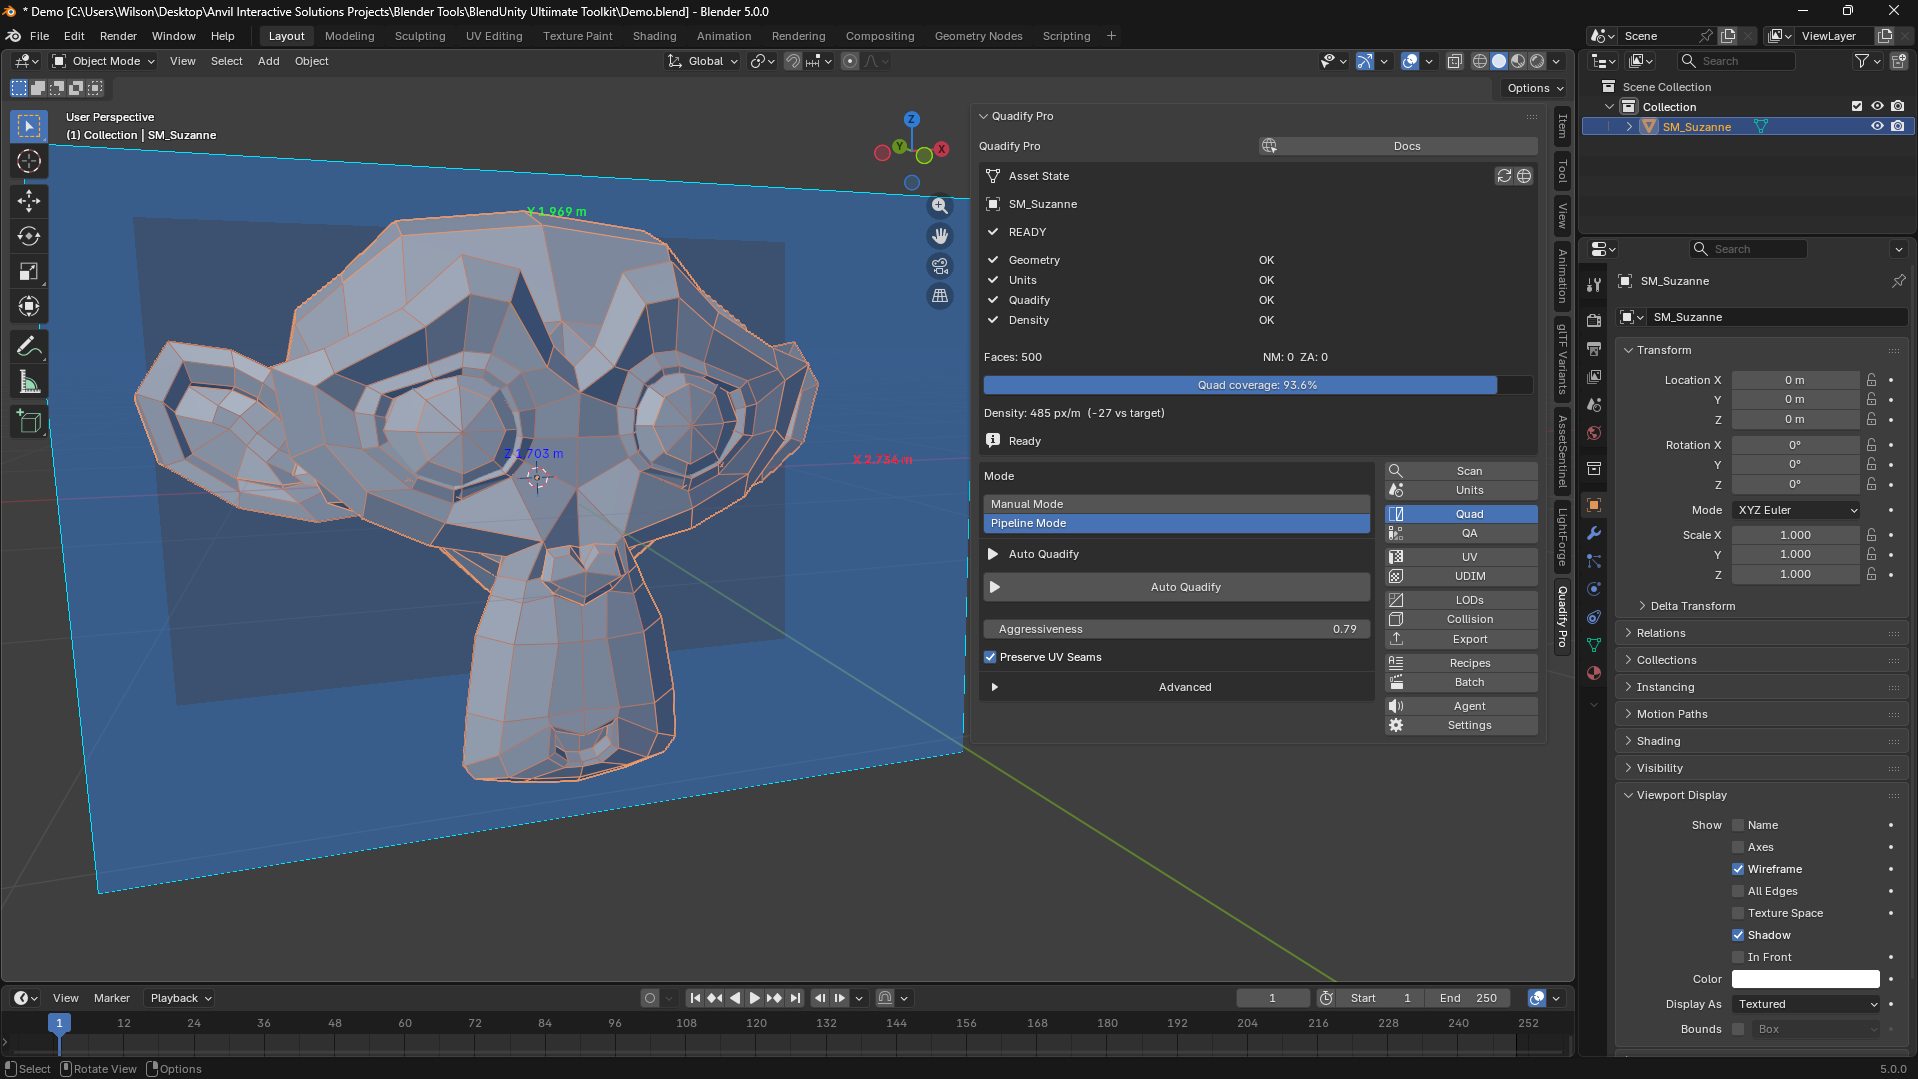Enable the In Front checkbox

pos(1738,957)
